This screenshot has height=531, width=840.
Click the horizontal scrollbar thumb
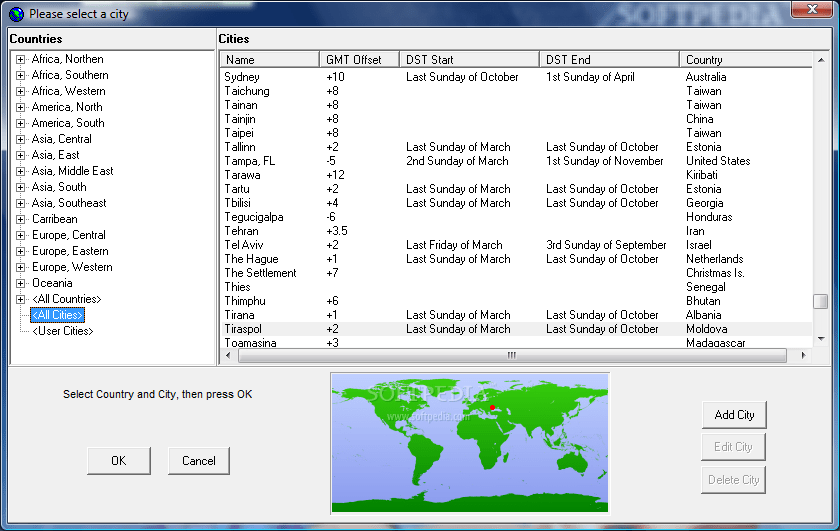coord(512,355)
